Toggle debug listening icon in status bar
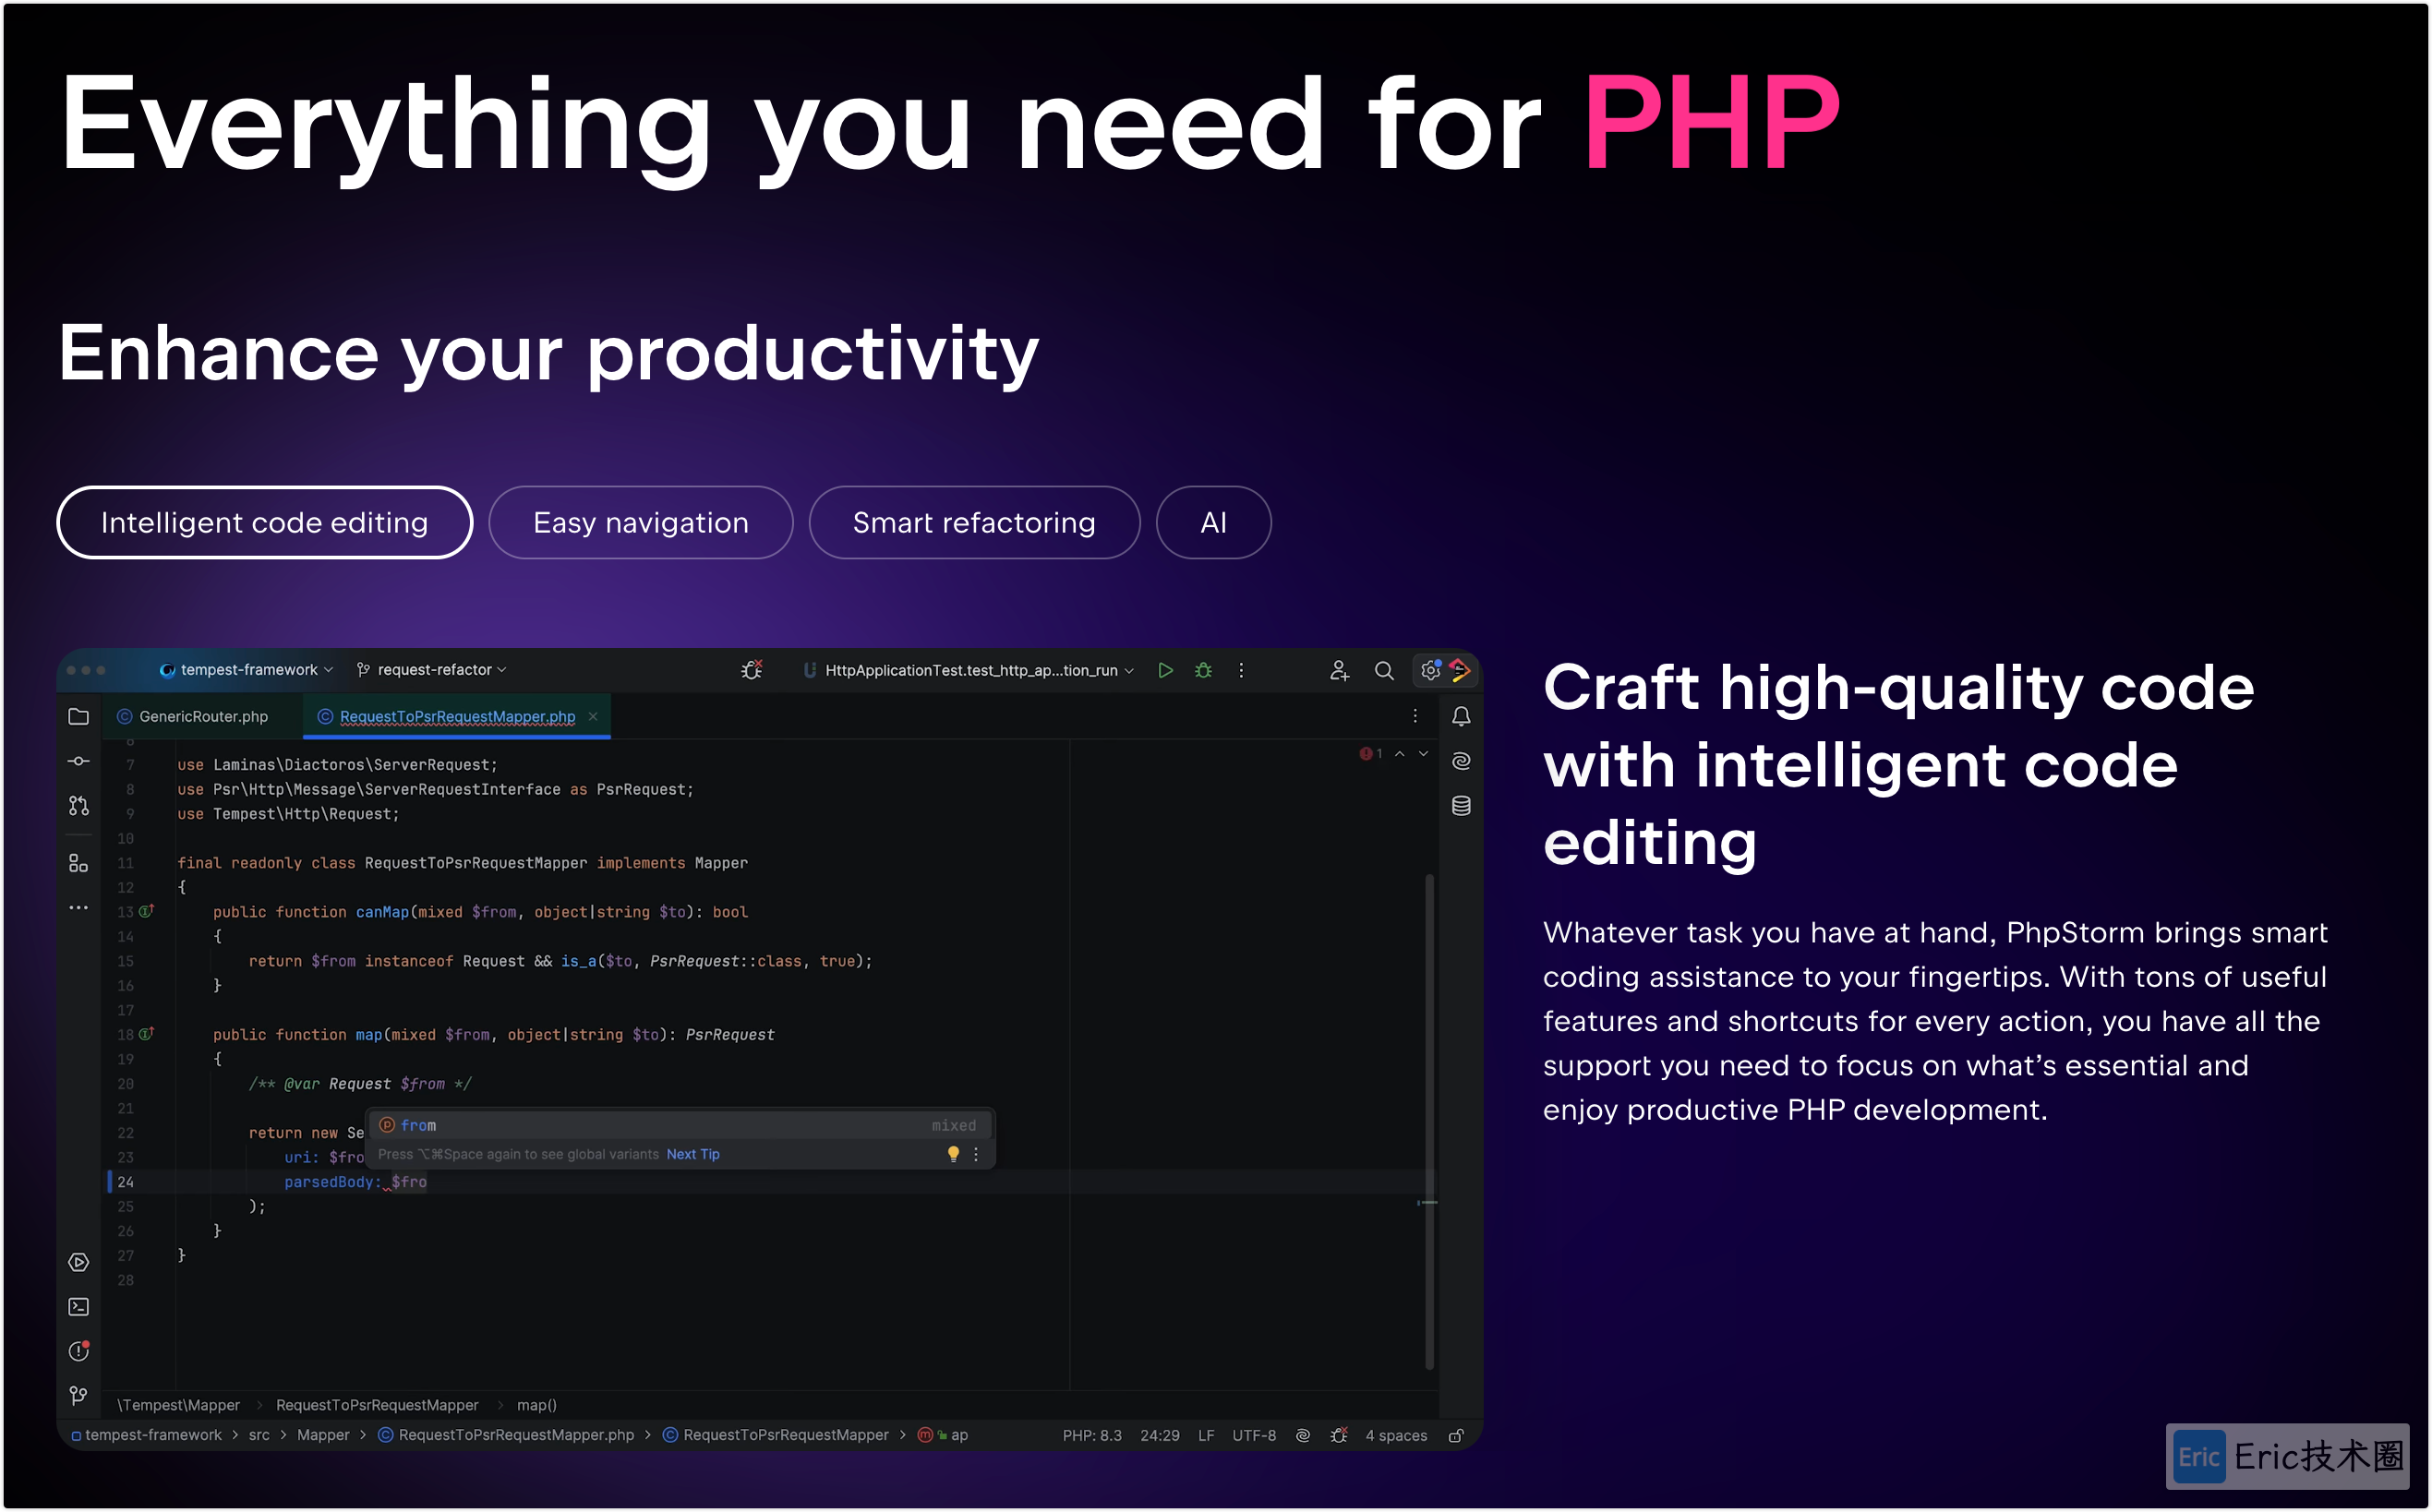Image resolution: width=2432 pixels, height=1512 pixels. tap(1339, 1435)
